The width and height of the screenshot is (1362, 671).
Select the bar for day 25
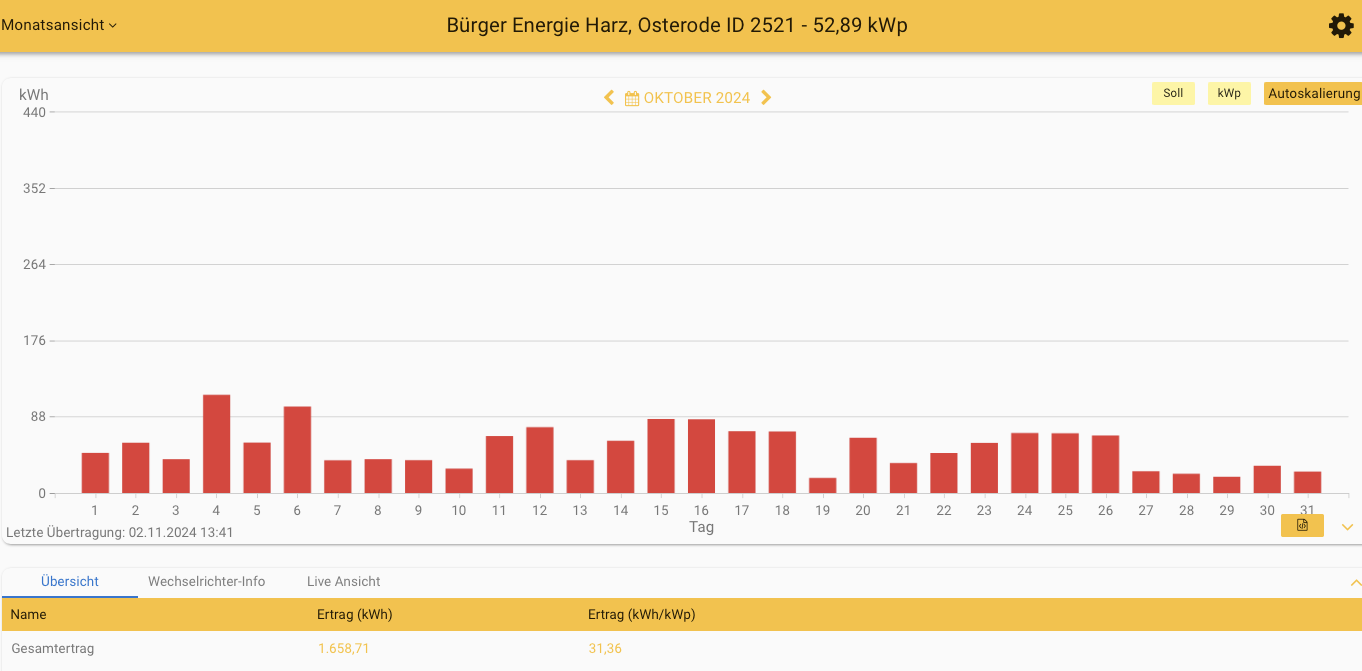pos(1065,463)
